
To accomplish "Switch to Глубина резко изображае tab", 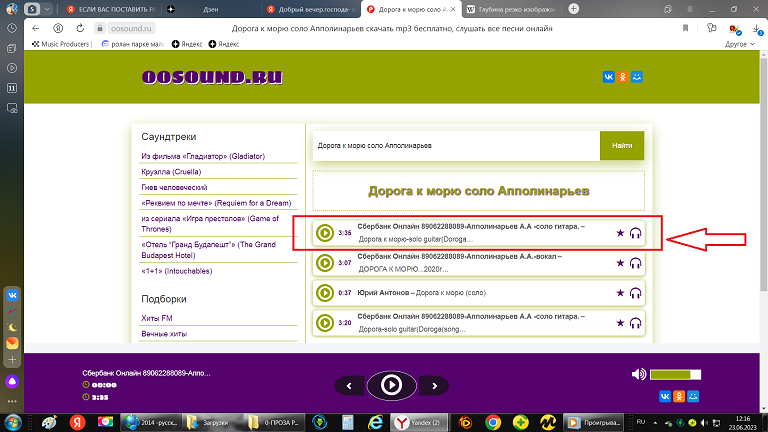I will [512, 9].
